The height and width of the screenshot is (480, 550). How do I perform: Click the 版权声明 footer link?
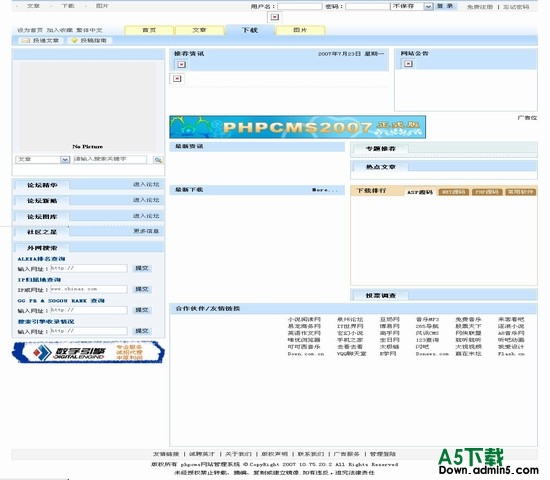pos(275,454)
